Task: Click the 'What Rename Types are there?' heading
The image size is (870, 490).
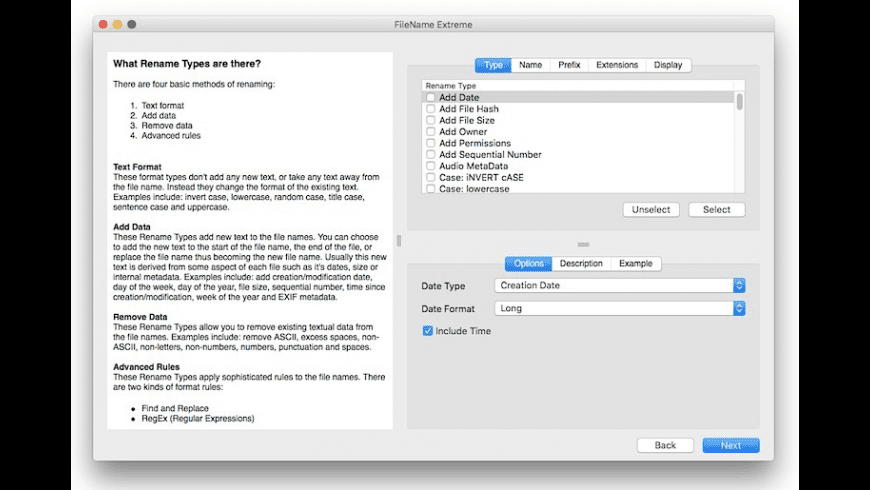Action: [187, 64]
